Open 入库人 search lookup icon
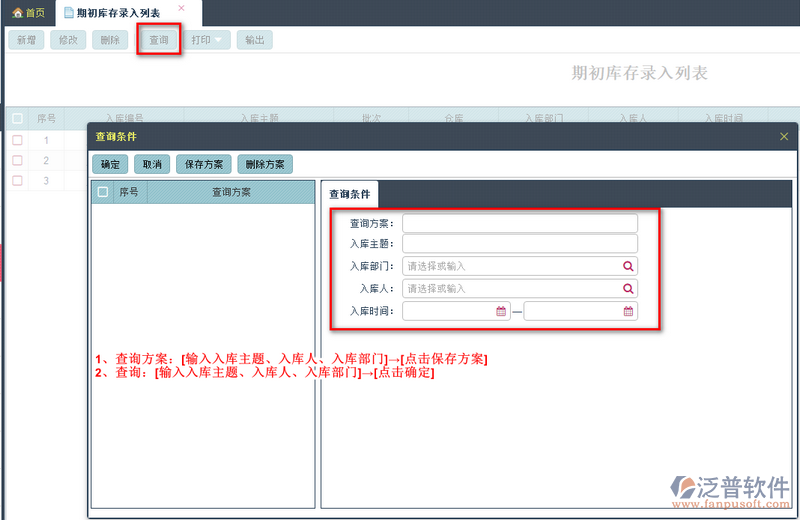This screenshot has width=800, height=520. tap(628, 288)
